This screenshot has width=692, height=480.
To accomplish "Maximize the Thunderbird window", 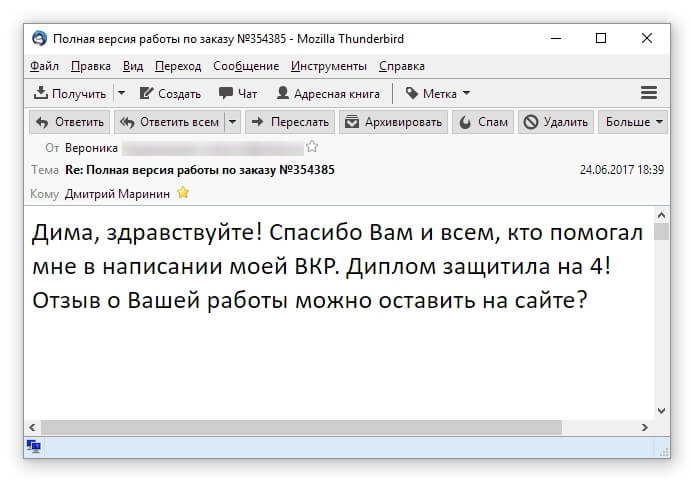I will pos(601,39).
